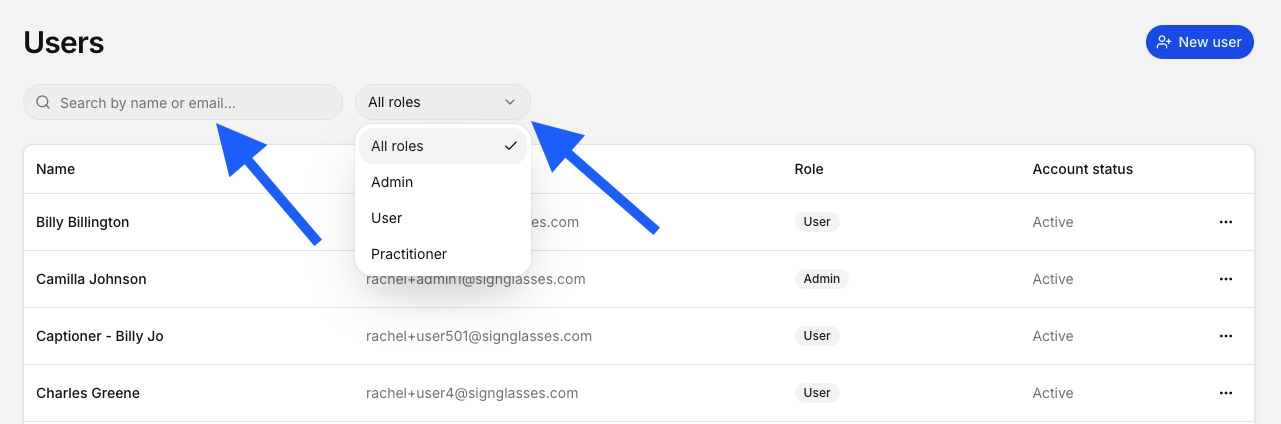Click the Name column header
1281x424 pixels.
(x=56, y=169)
